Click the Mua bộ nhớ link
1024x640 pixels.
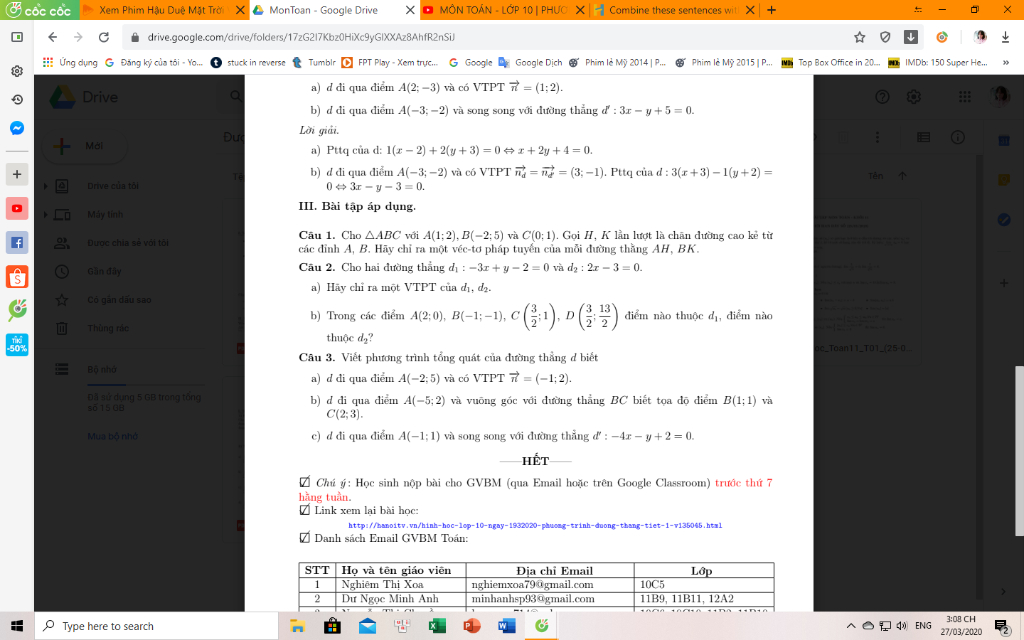tap(112, 436)
